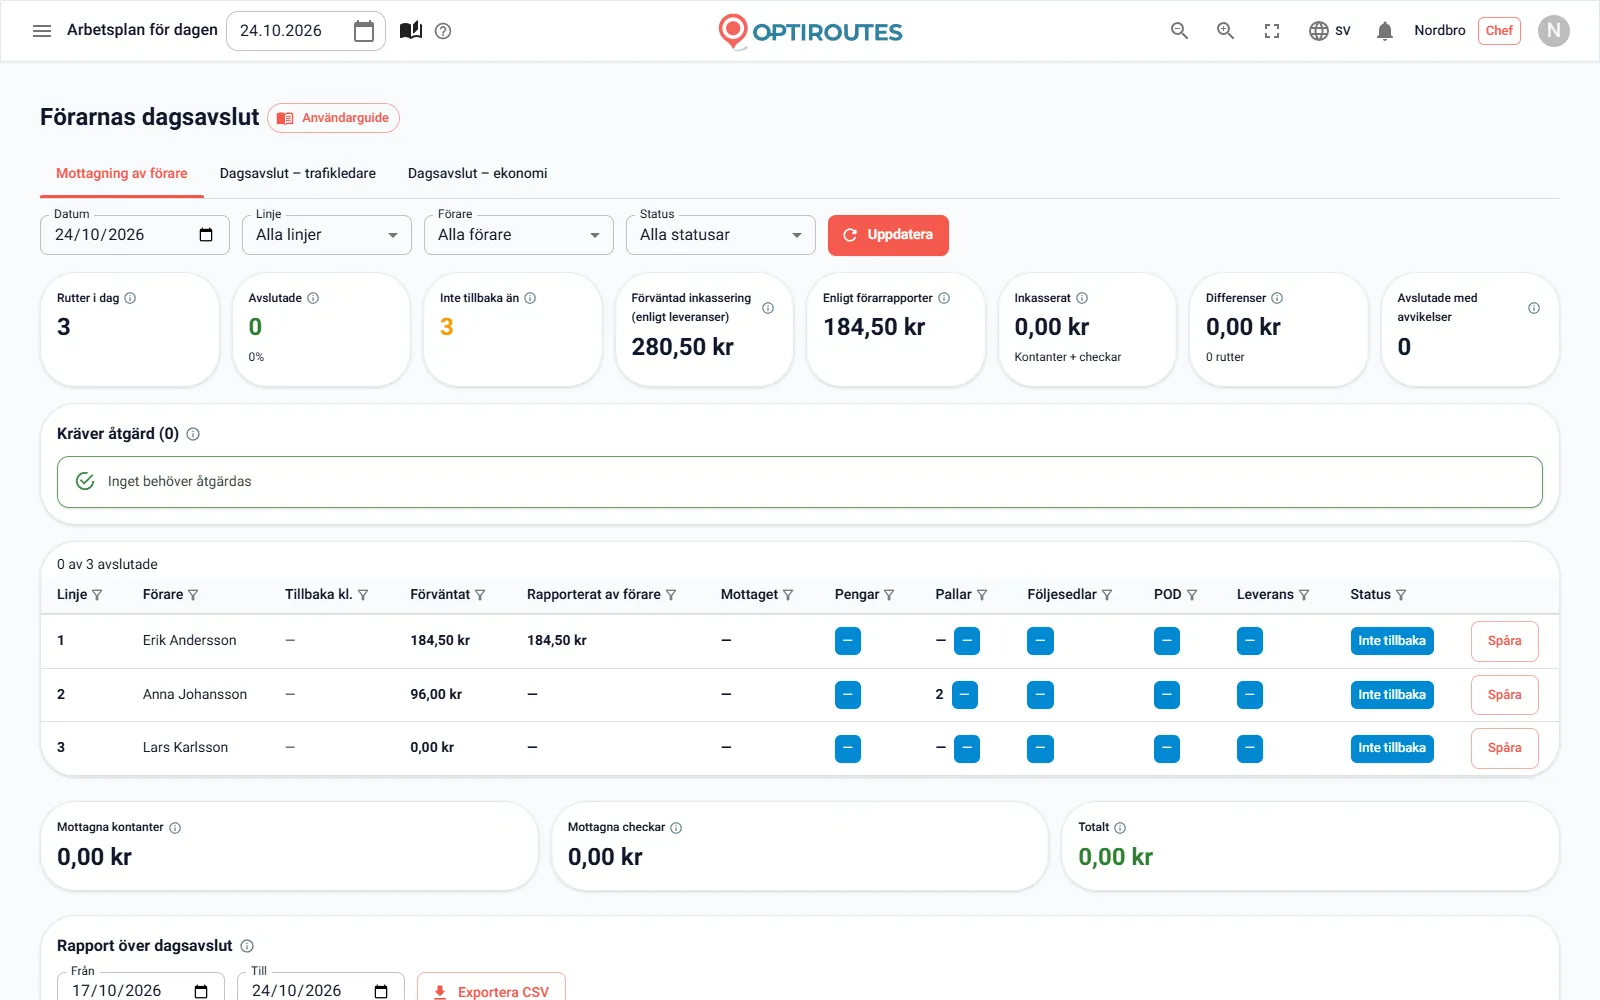Toggle Pallar box for Anna Johansson

(965, 695)
